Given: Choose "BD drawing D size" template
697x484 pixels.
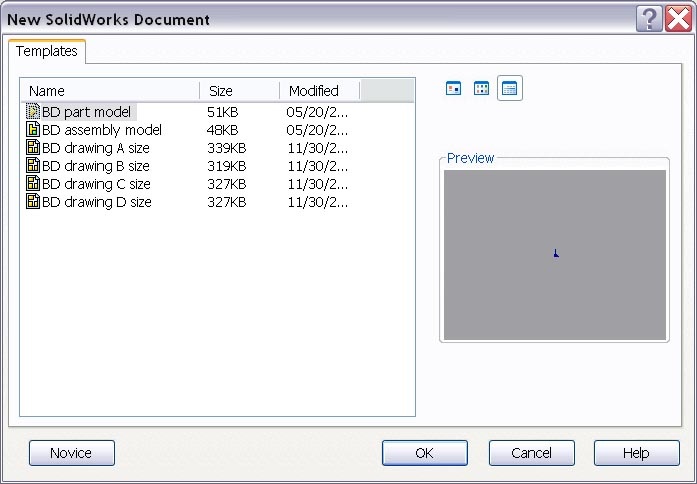Looking at the screenshot, I should pyautogui.click(x=96, y=202).
